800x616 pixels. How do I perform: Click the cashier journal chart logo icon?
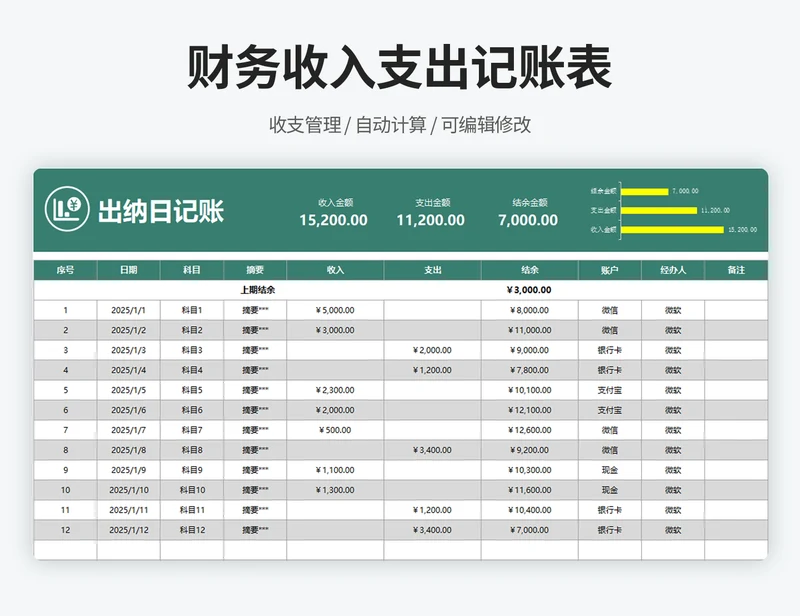tap(67, 209)
